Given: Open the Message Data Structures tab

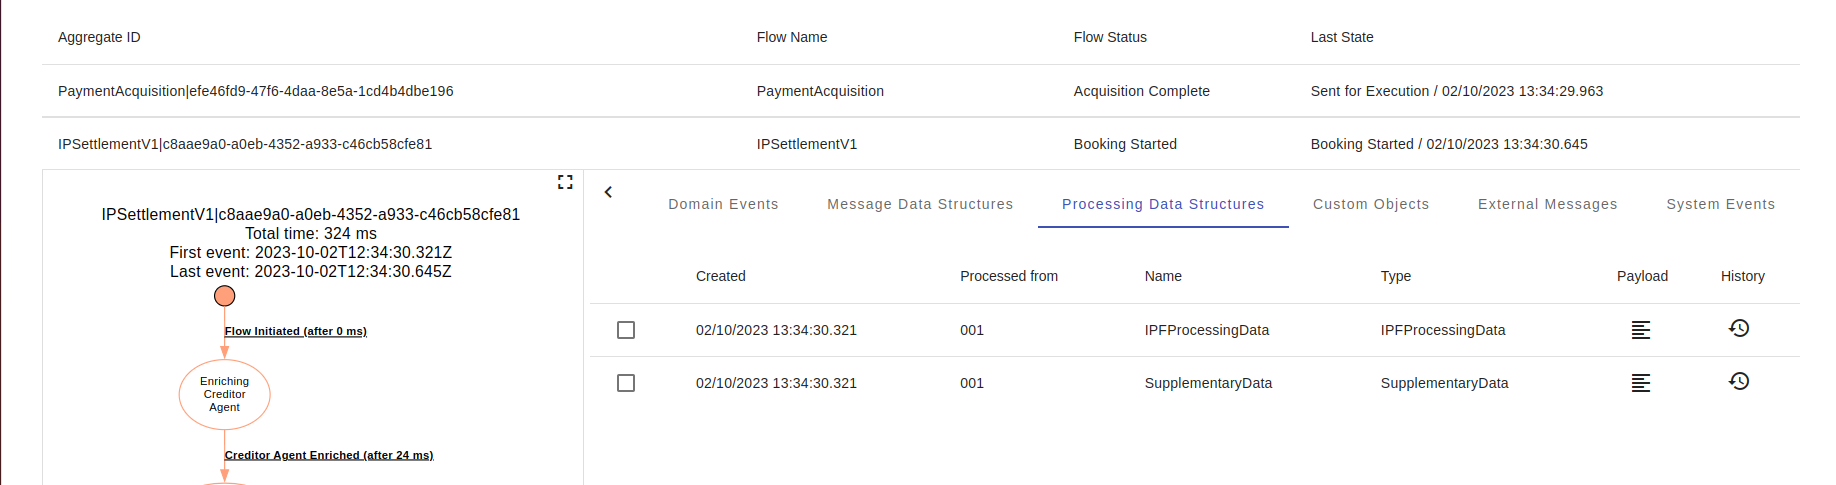Looking at the screenshot, I should pos(920,204).
